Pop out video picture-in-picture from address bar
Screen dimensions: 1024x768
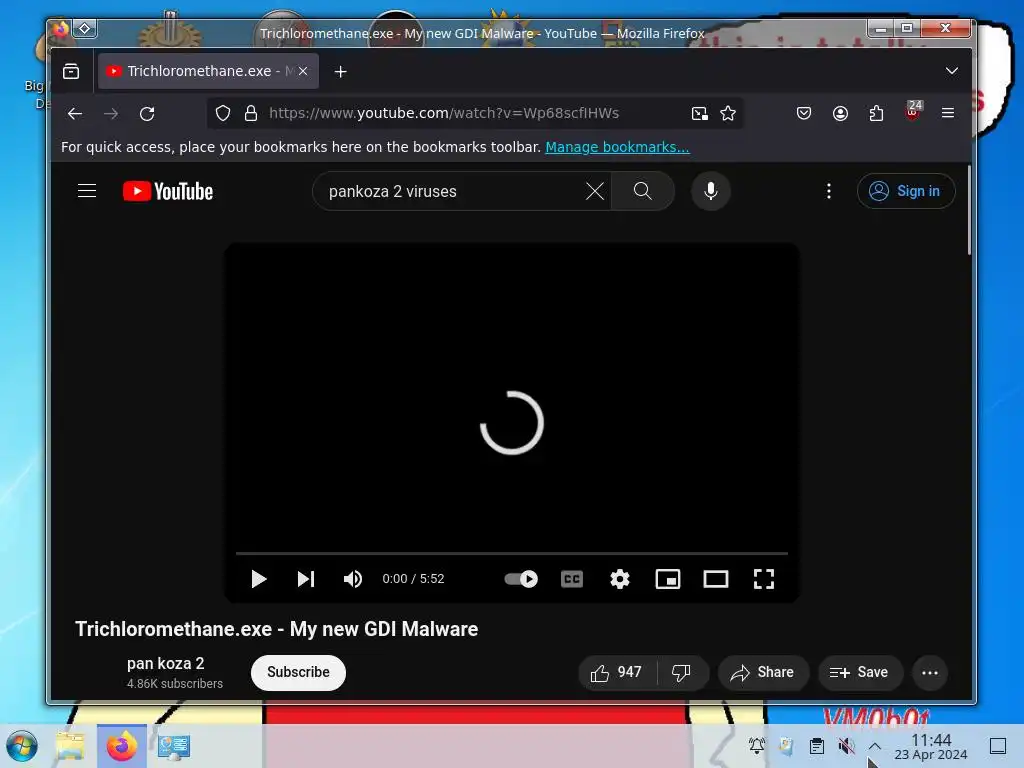pos(699,114)
